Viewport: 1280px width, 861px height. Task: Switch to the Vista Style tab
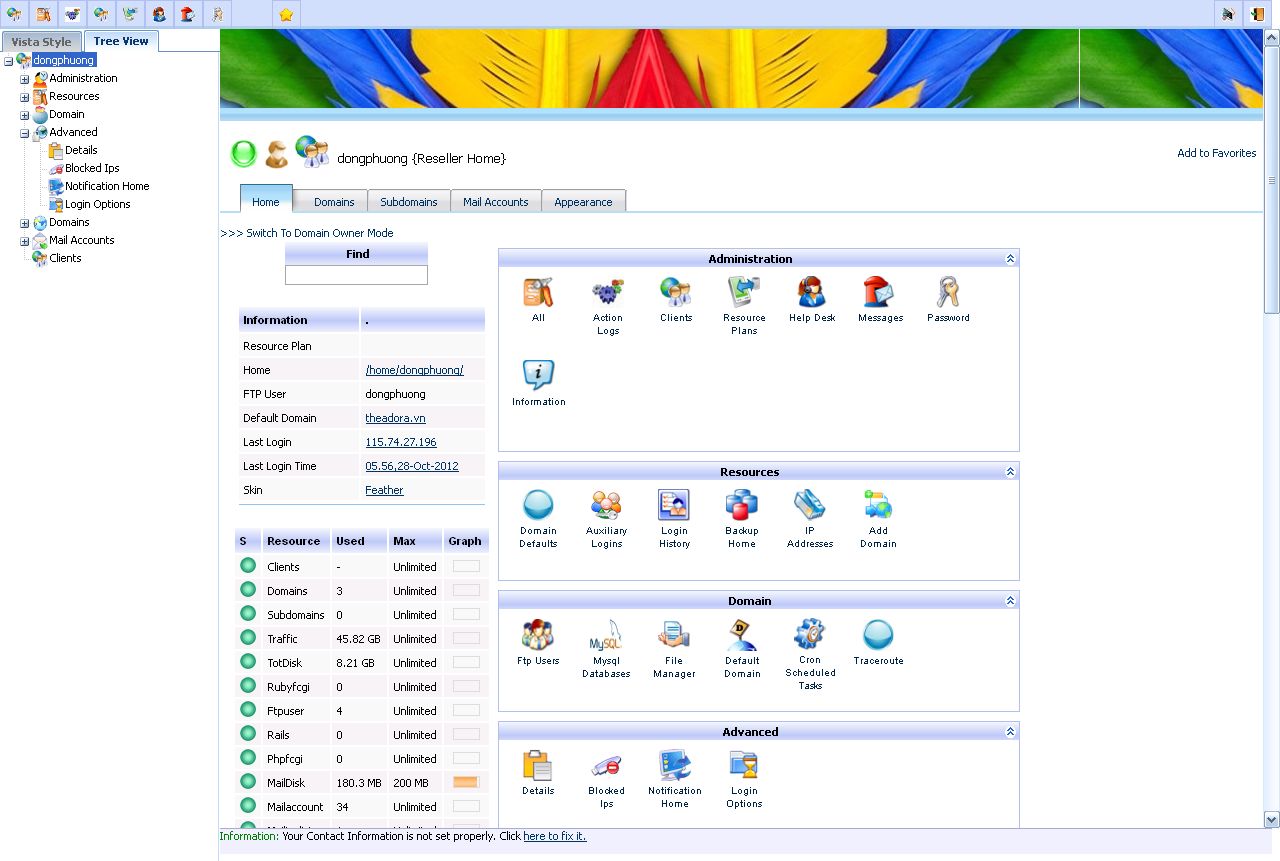pyautogui.click(x=41, y=42)
